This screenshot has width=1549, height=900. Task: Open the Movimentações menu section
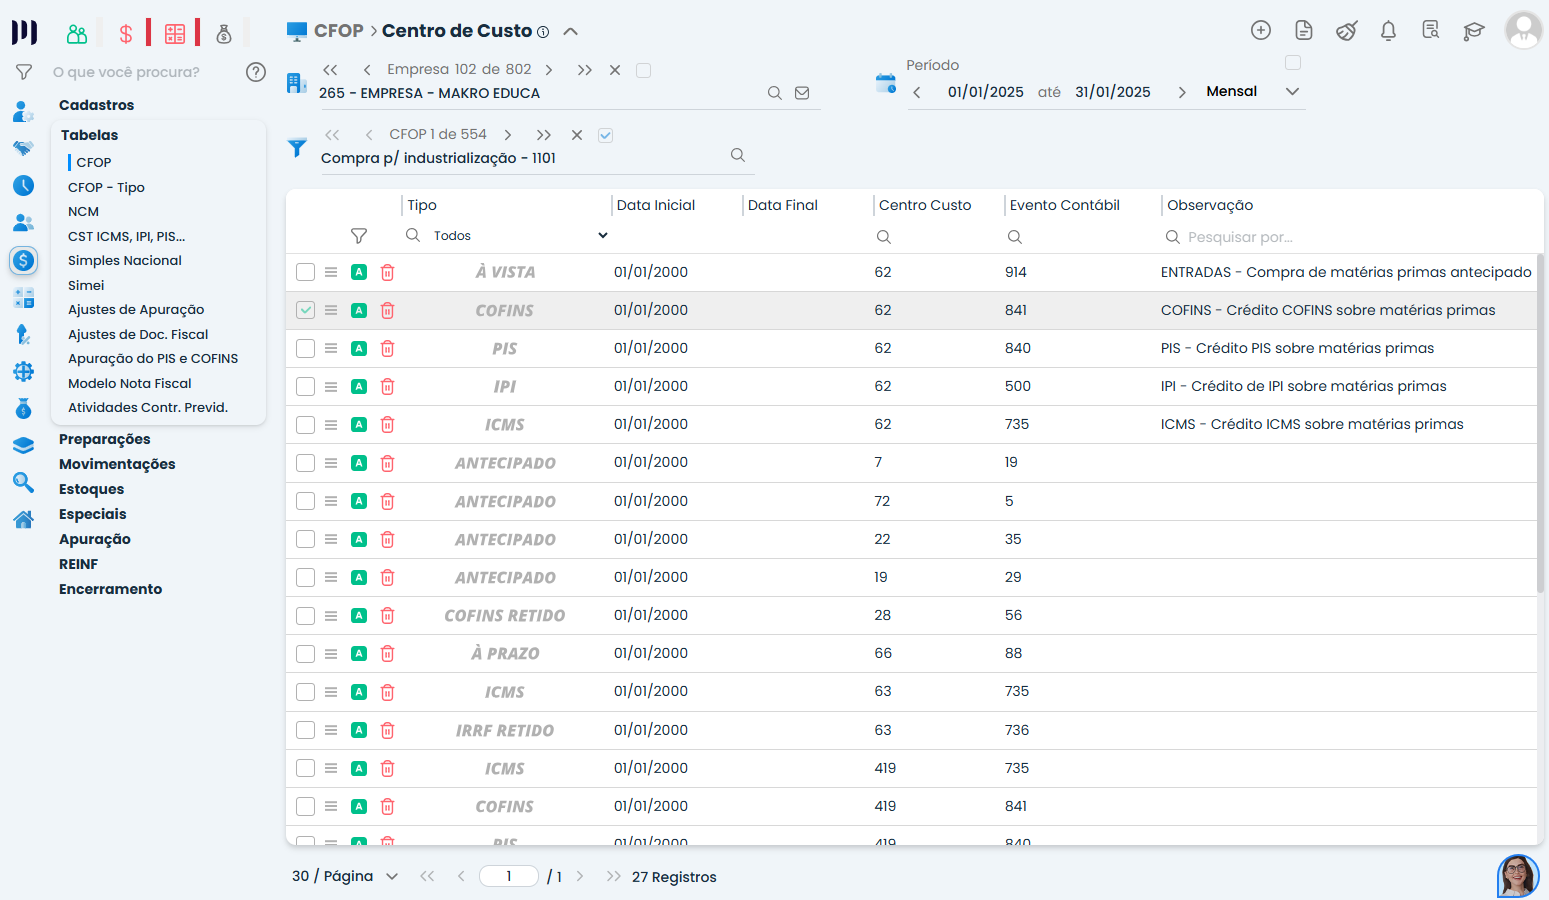pos(117,464)
